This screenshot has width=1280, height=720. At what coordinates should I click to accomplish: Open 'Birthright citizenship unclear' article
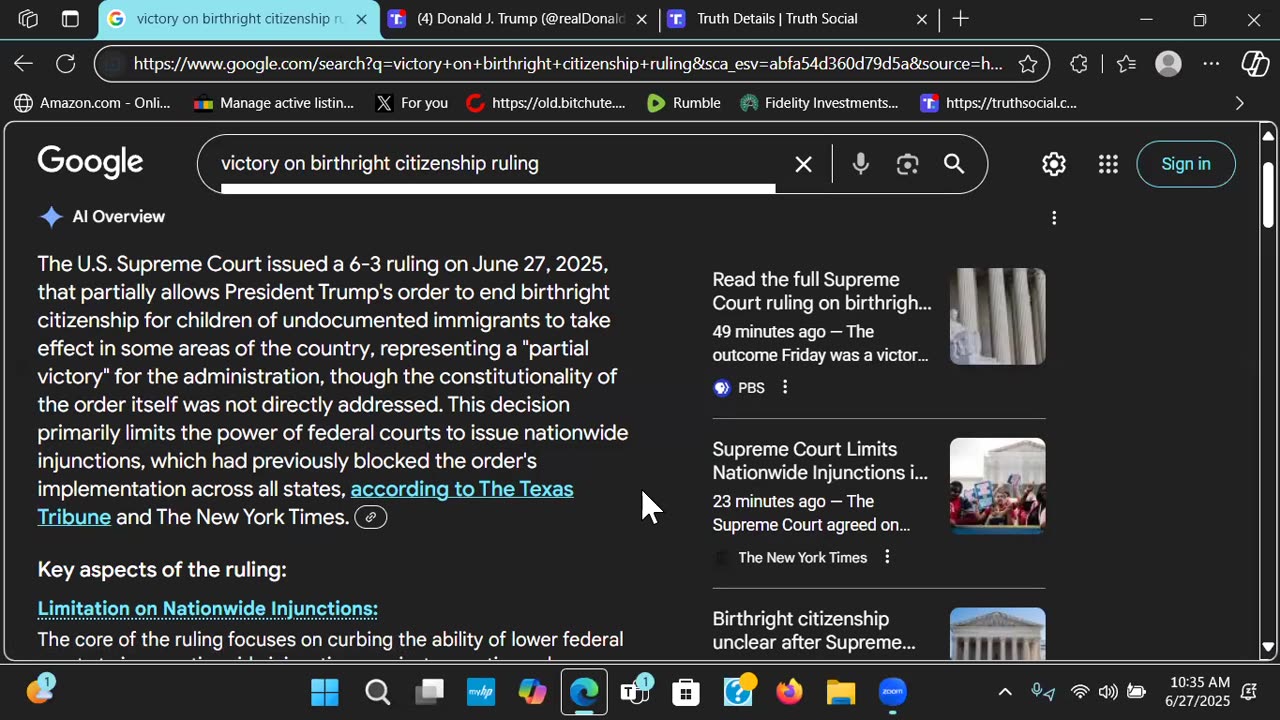(814, 631)
